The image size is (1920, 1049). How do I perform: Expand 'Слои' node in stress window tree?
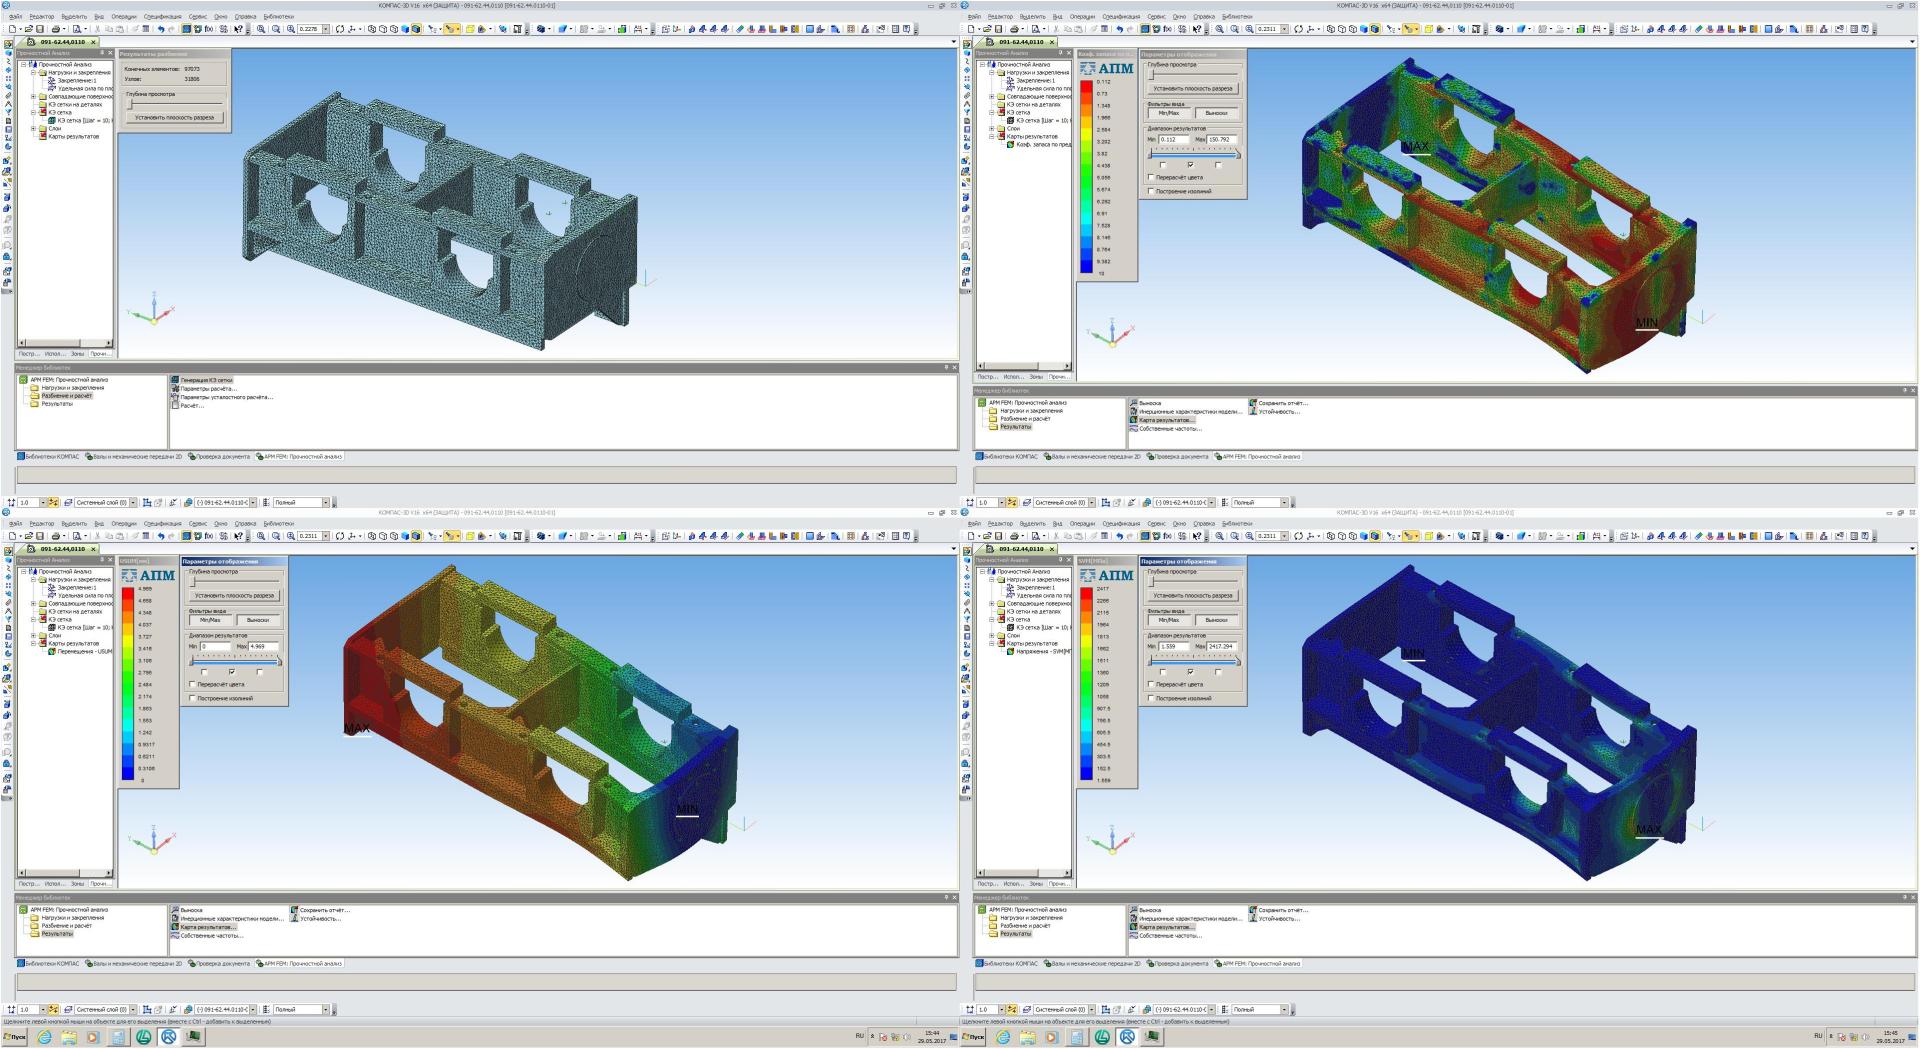click(x=991, y=636)
